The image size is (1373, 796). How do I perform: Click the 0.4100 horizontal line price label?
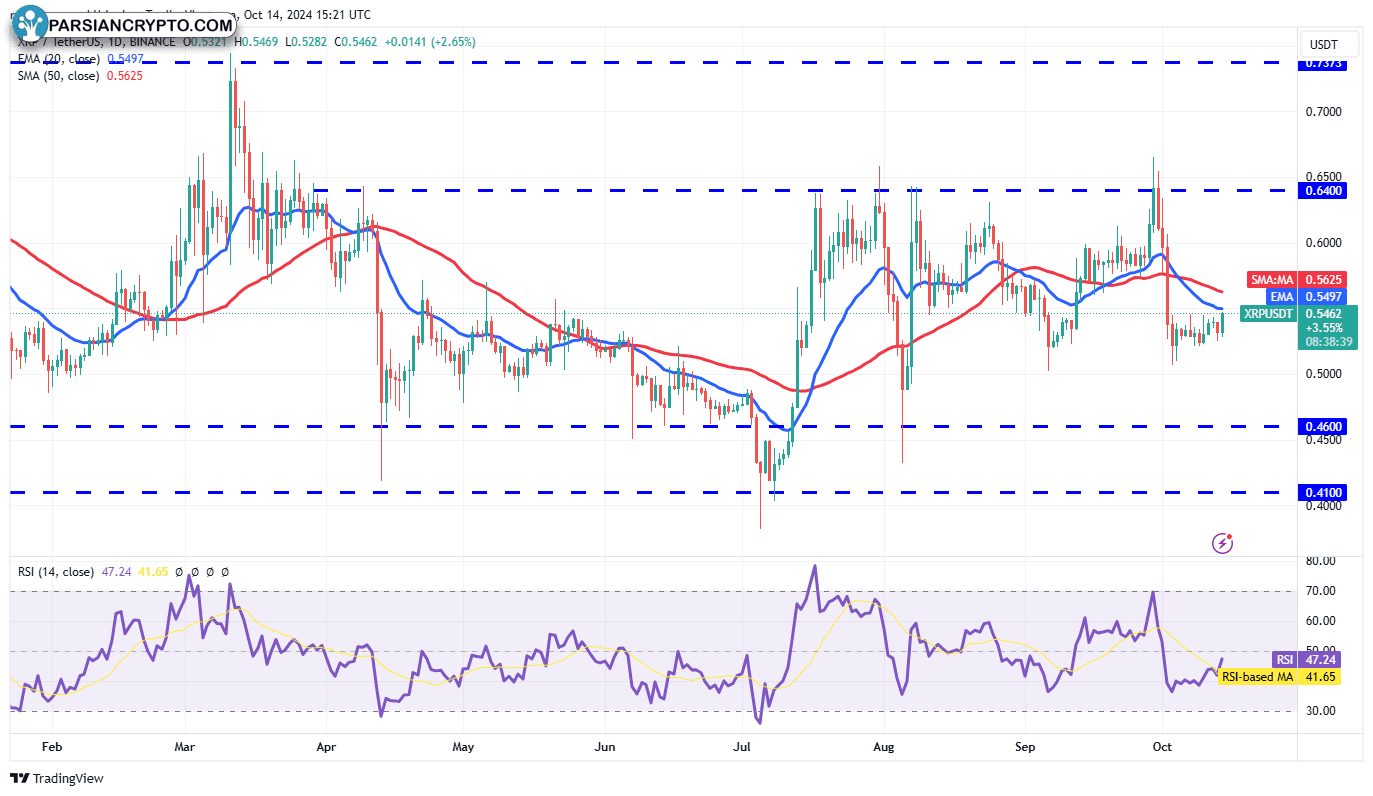tap(1323, 492)
